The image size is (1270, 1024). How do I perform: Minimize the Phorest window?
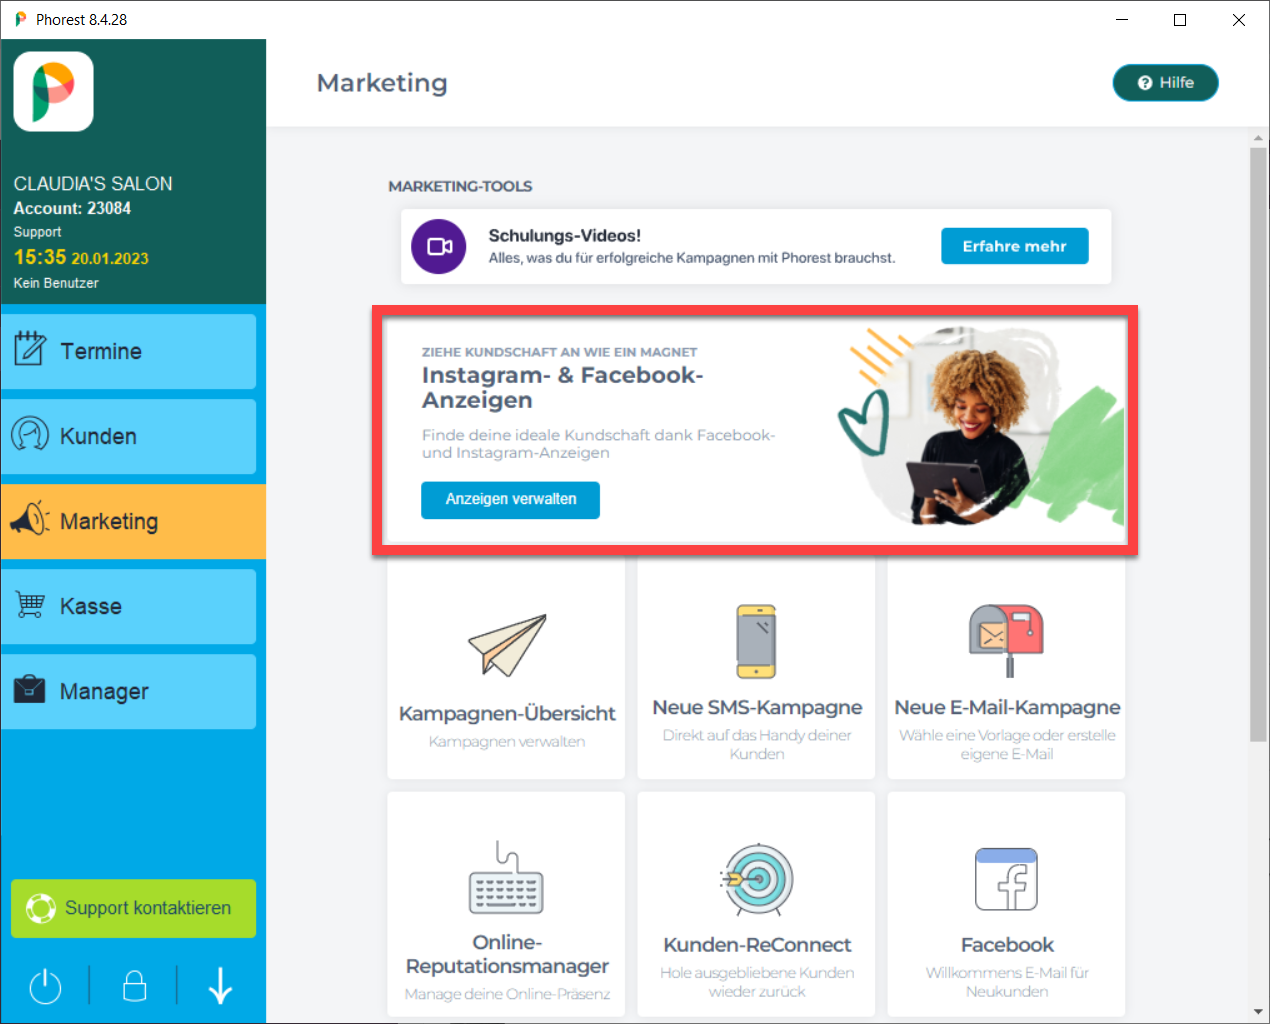[1122, 20]
